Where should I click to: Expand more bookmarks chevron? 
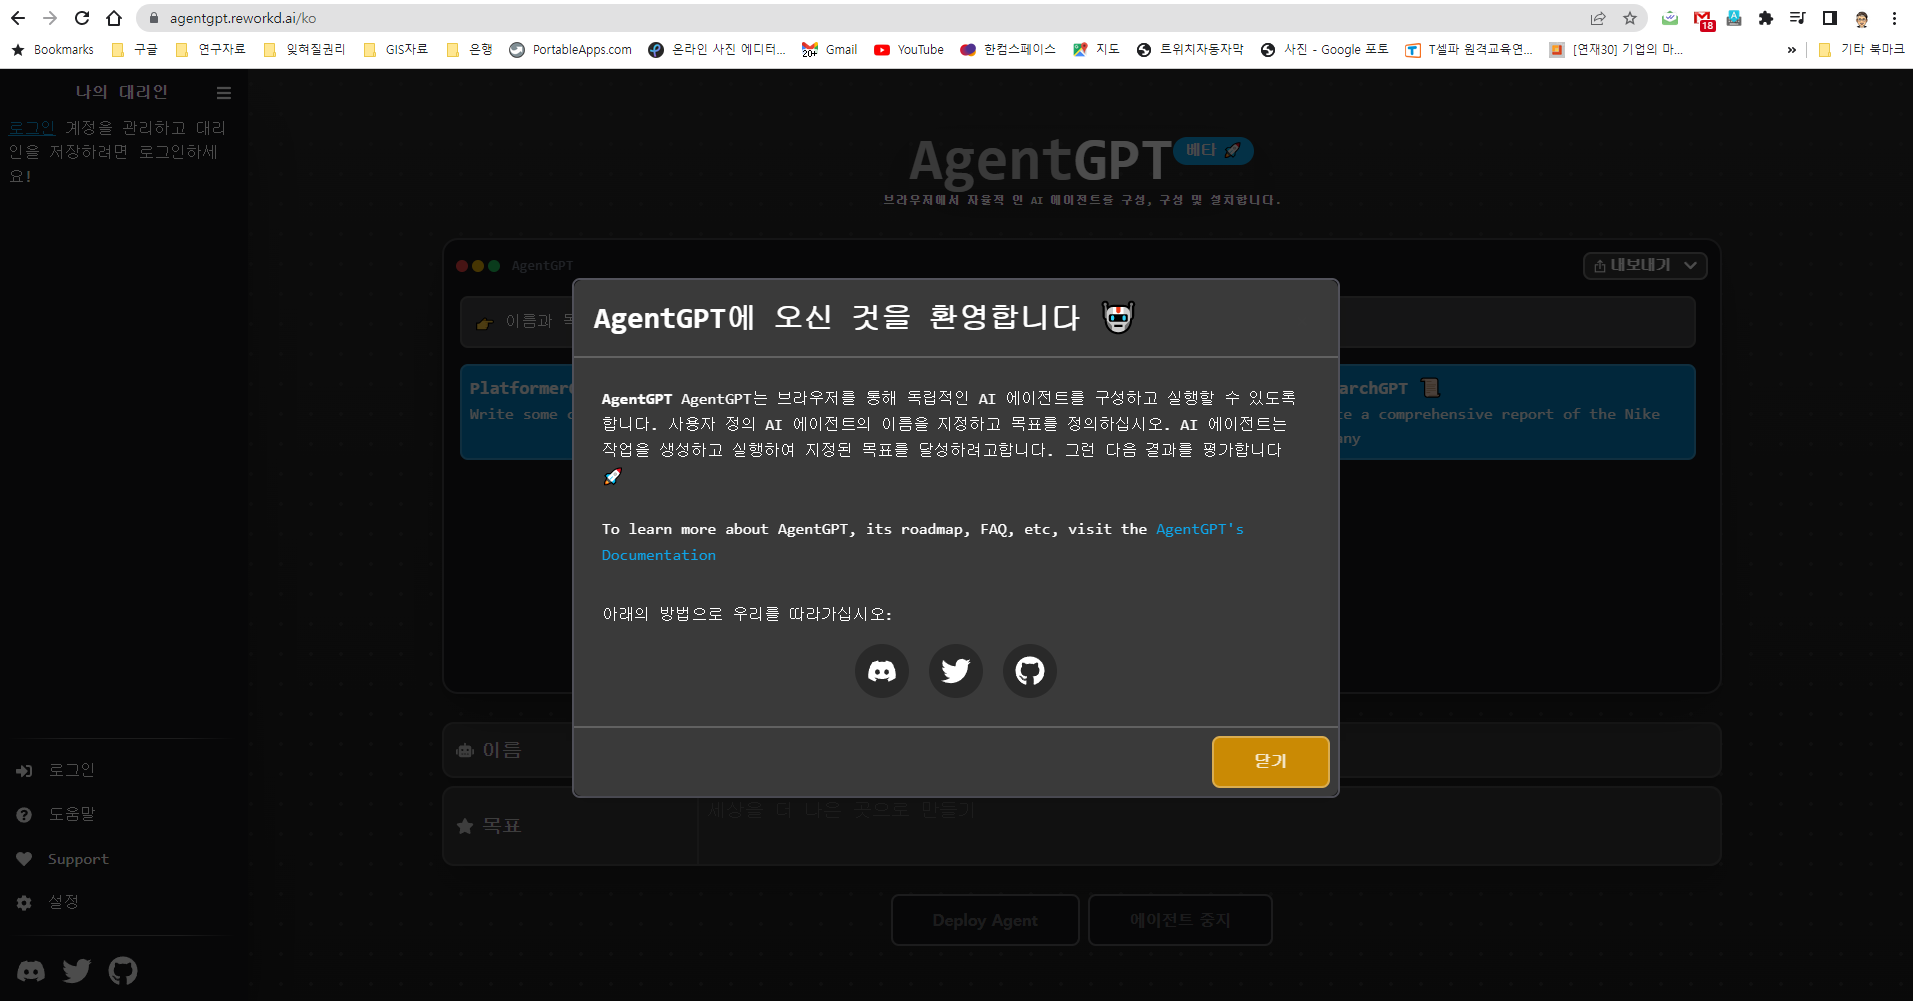coord(1791,50)
